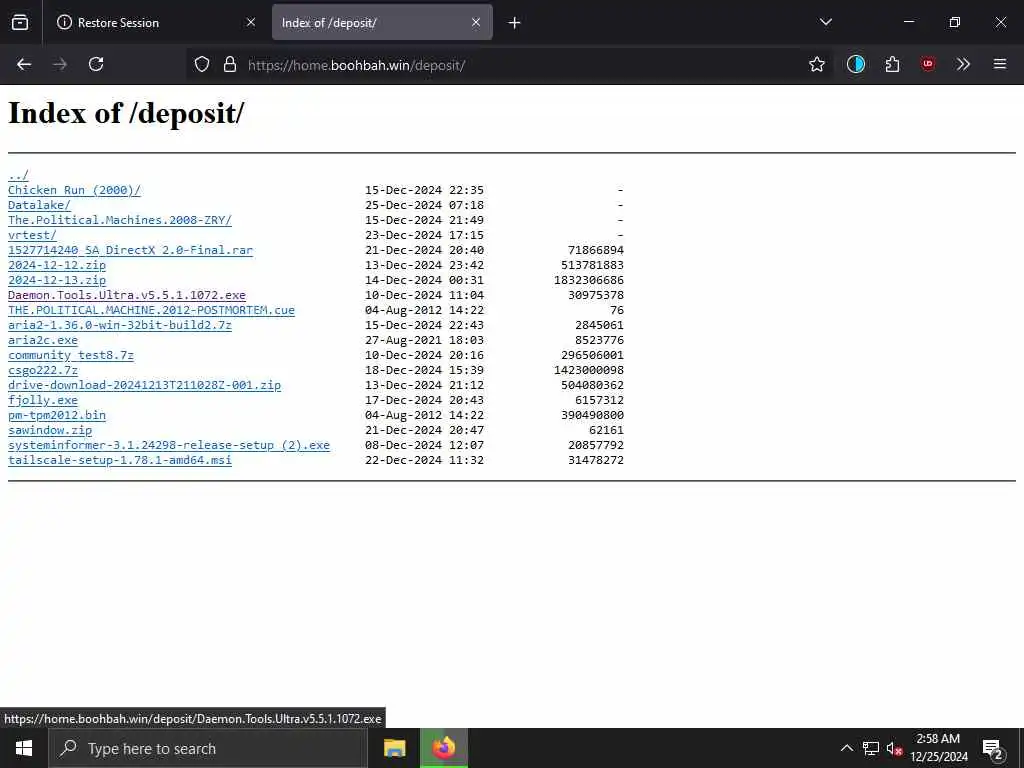
Task: Open the parent directory ../ link
Action: (x=18, y=175)
